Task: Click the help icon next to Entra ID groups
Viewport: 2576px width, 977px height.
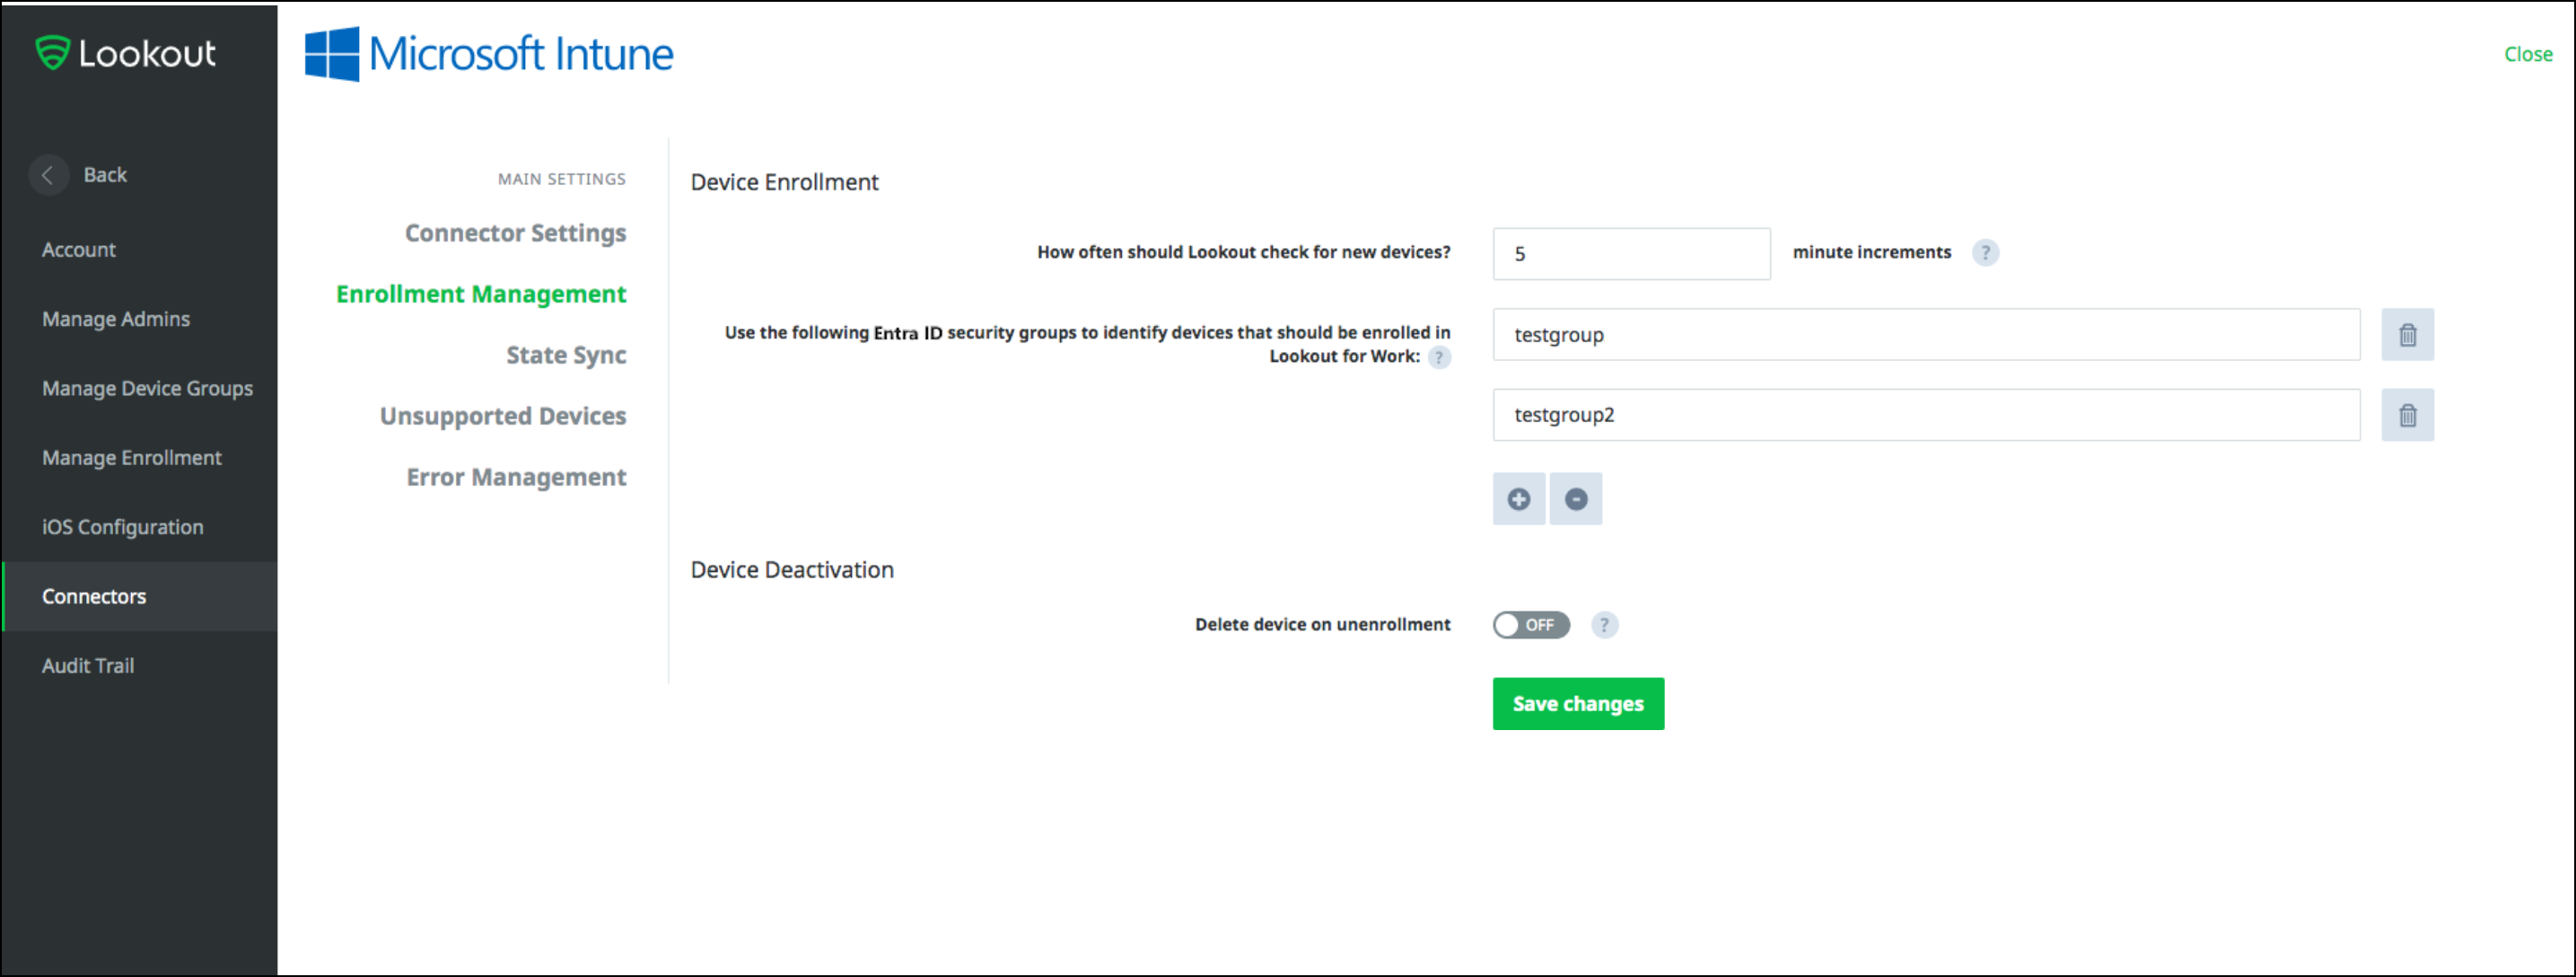Action: pyautogui.click(x=1444, y=356)
